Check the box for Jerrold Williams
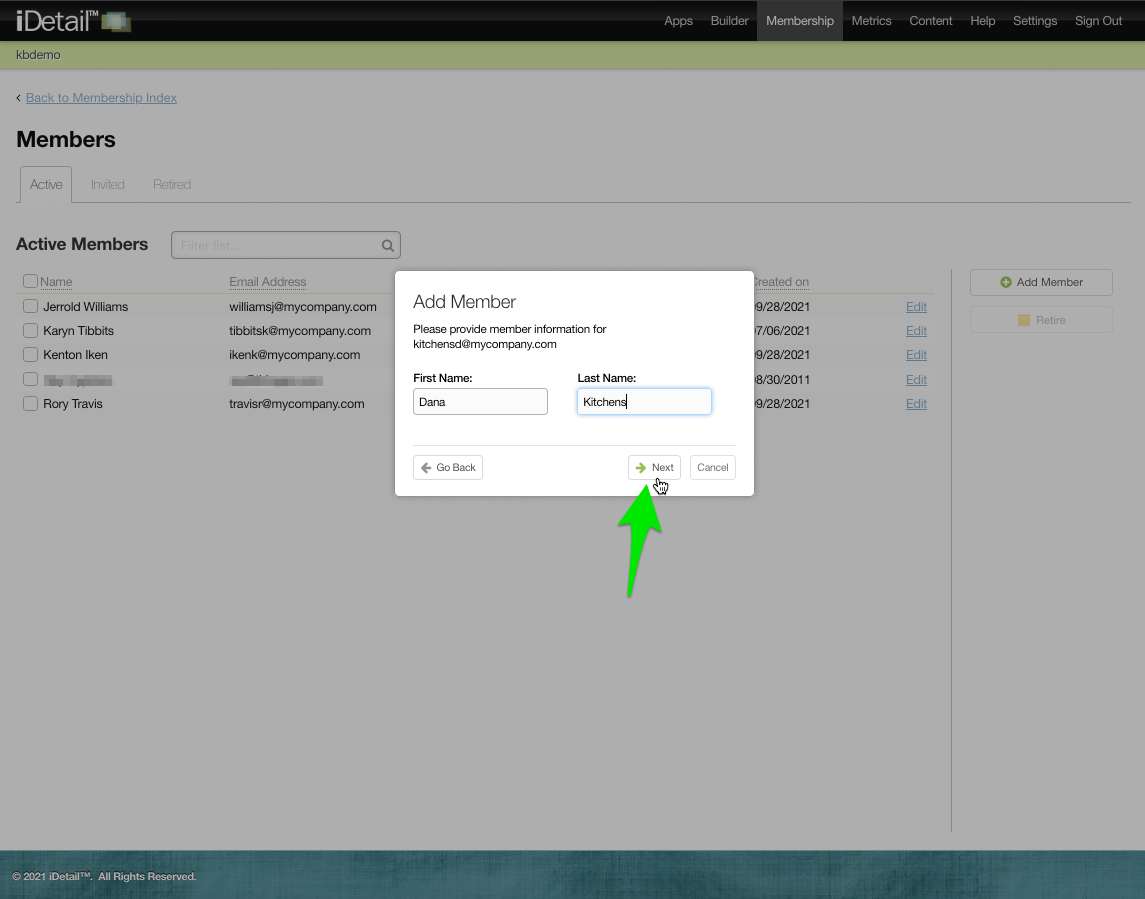The image size is (1145, 899). tap(30, 306)
